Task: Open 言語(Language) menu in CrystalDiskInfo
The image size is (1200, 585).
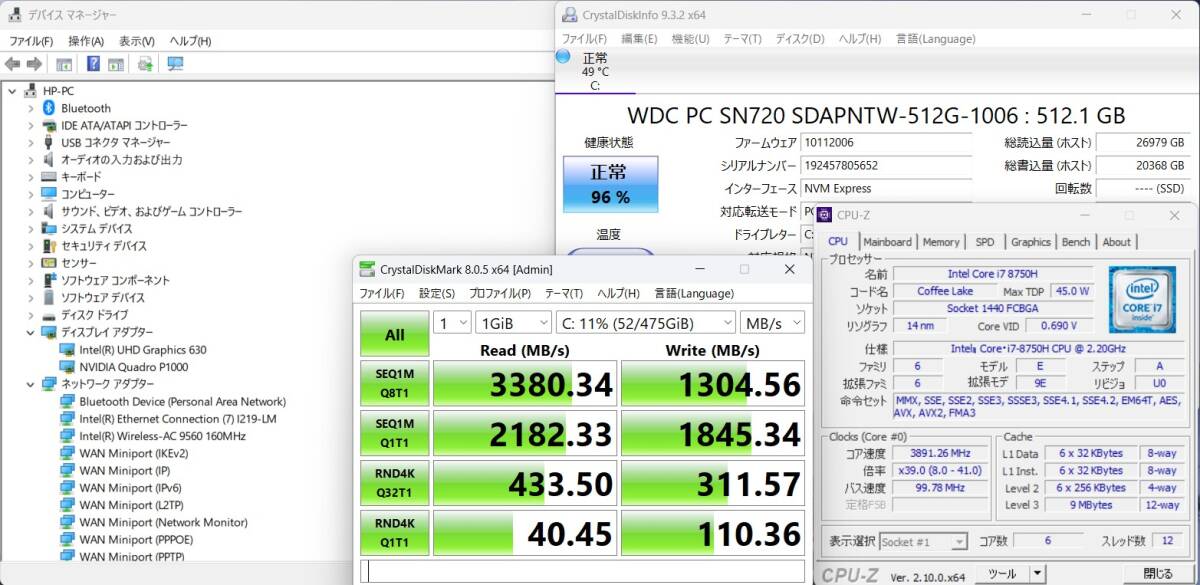Action: click(x=935, y=38)
